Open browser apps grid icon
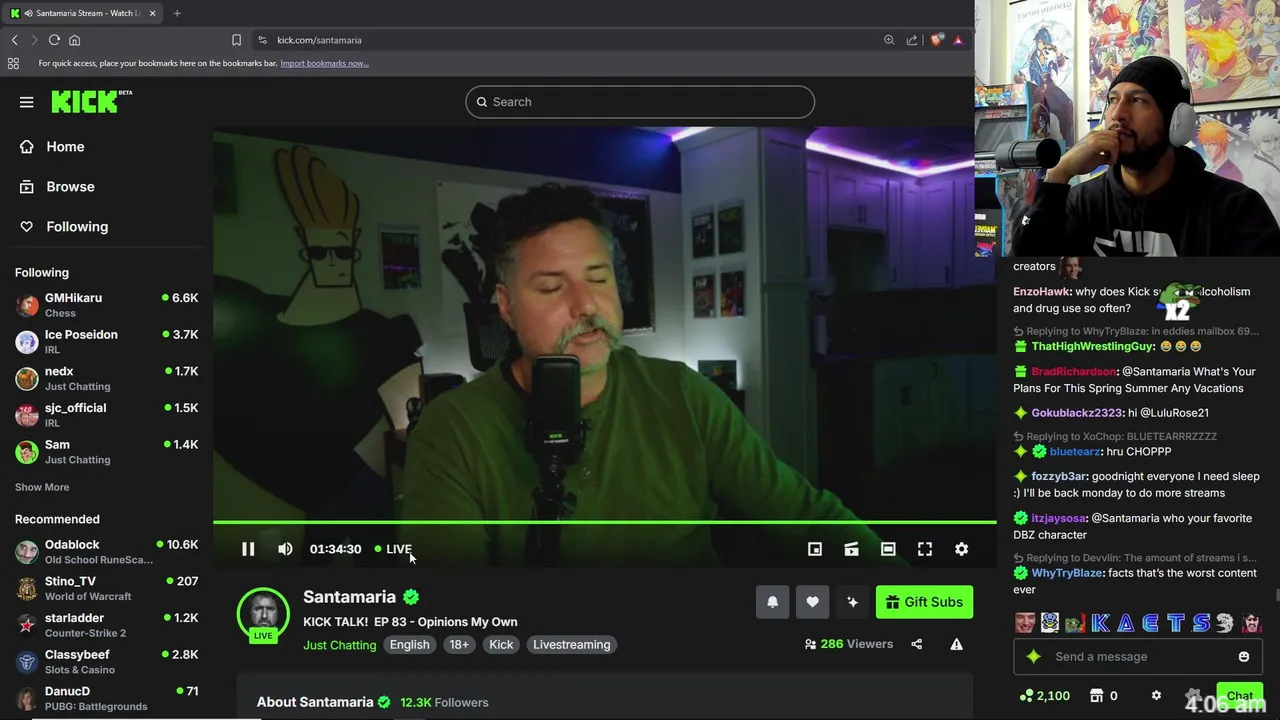Viewport: 1280px width, 720px height. click(13, 63)
